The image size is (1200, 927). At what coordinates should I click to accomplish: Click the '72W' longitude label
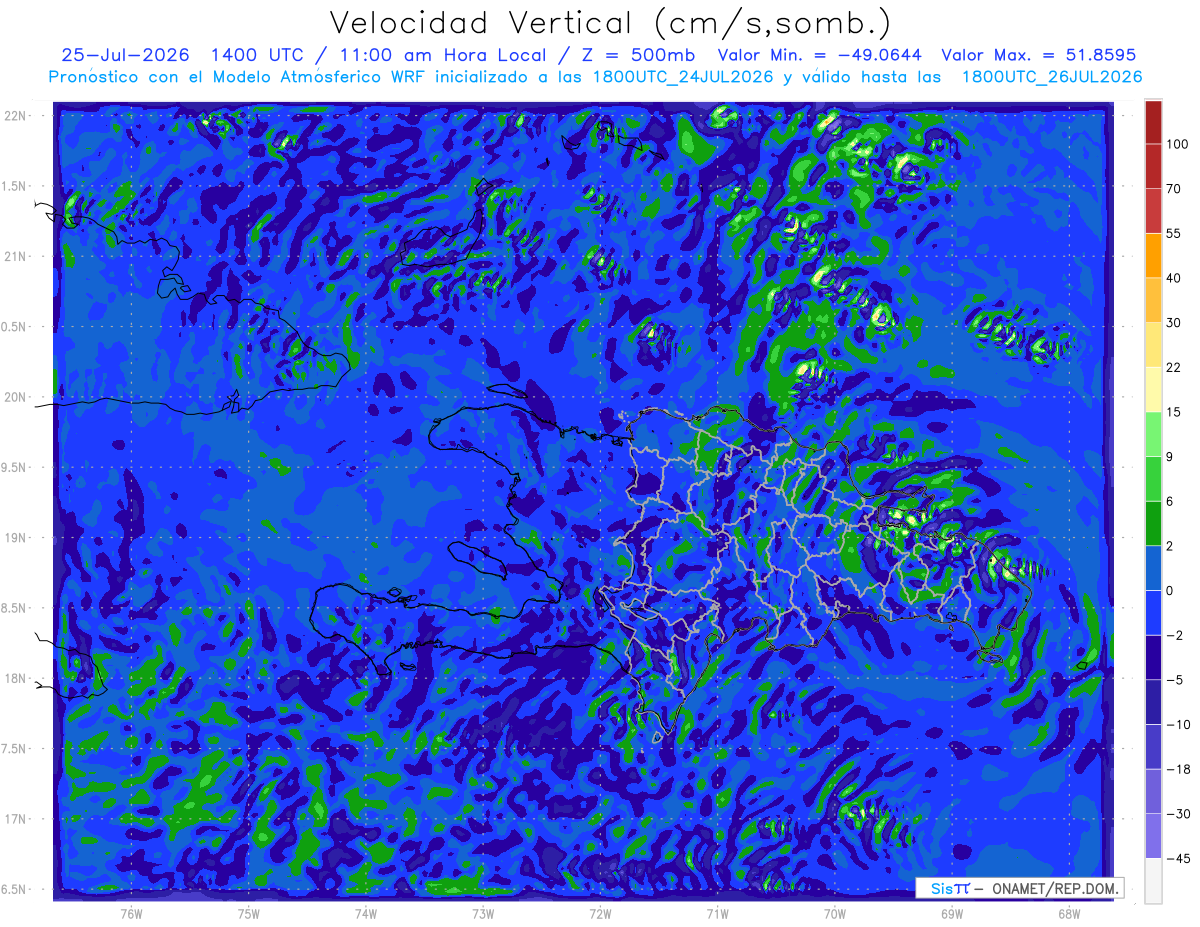click(600, 913)
